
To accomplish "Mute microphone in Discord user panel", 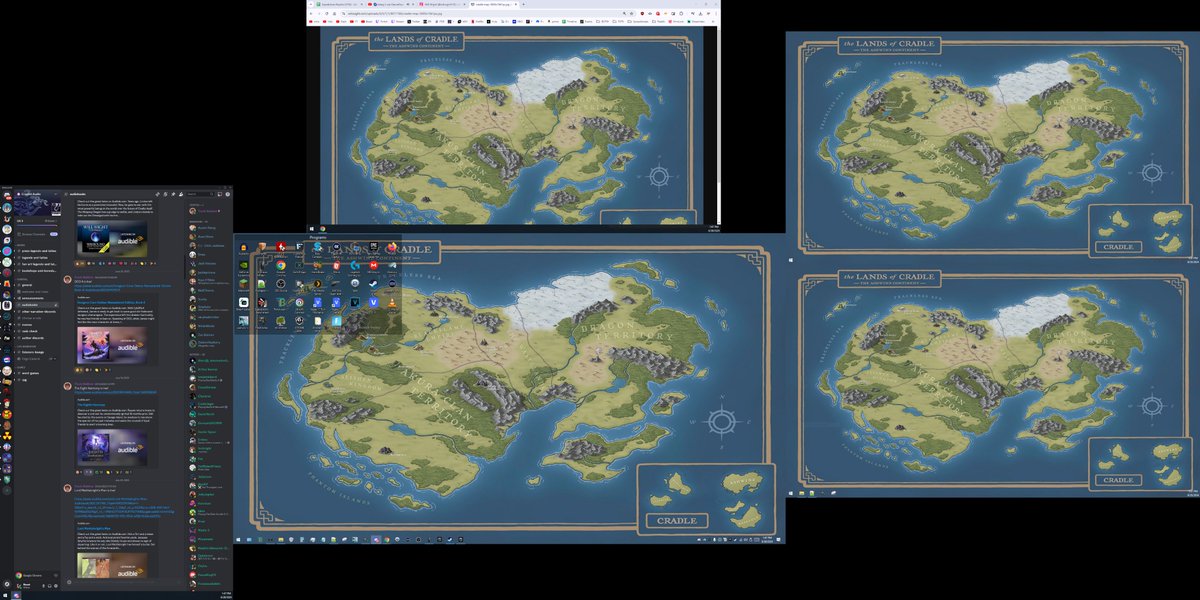I will click(x=44, y=586).
